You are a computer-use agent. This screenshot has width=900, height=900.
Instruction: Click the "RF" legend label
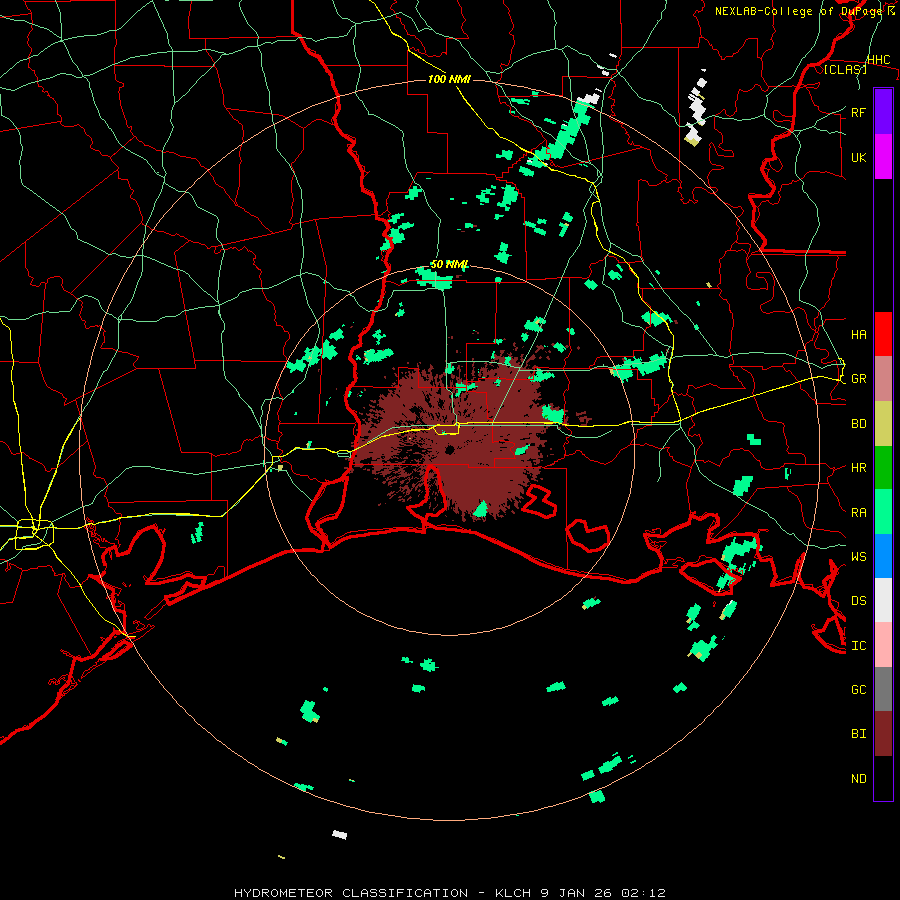pyautogui.click(x=858, y=112)
